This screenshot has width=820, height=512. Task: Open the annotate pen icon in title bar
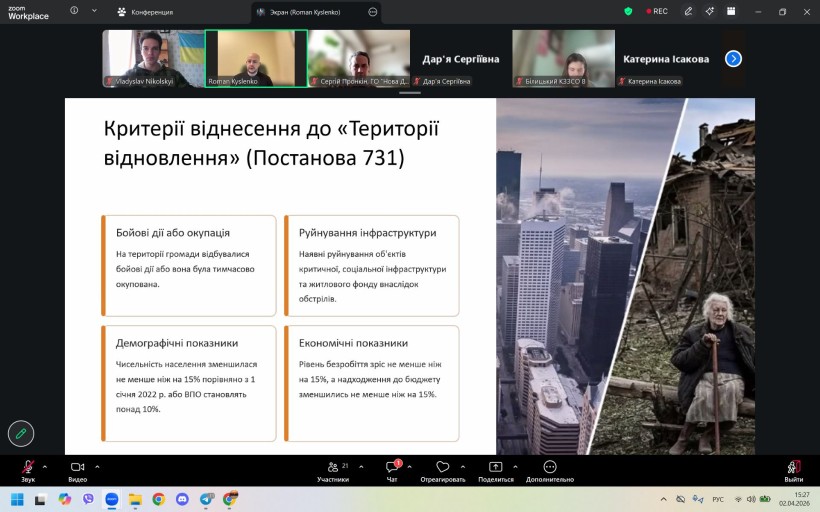(688, 11)
